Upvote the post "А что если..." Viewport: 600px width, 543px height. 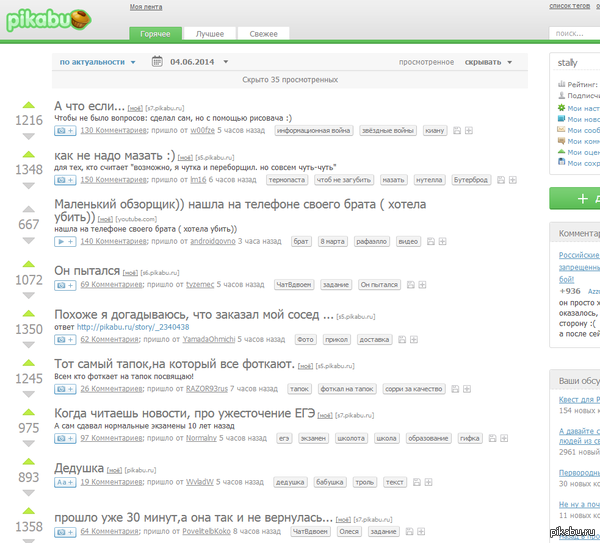29,103
